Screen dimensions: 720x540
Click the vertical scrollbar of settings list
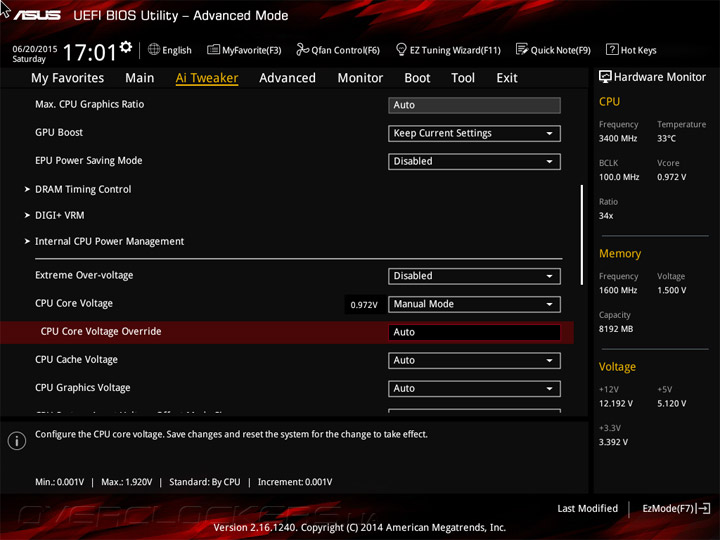click(582, 234)
